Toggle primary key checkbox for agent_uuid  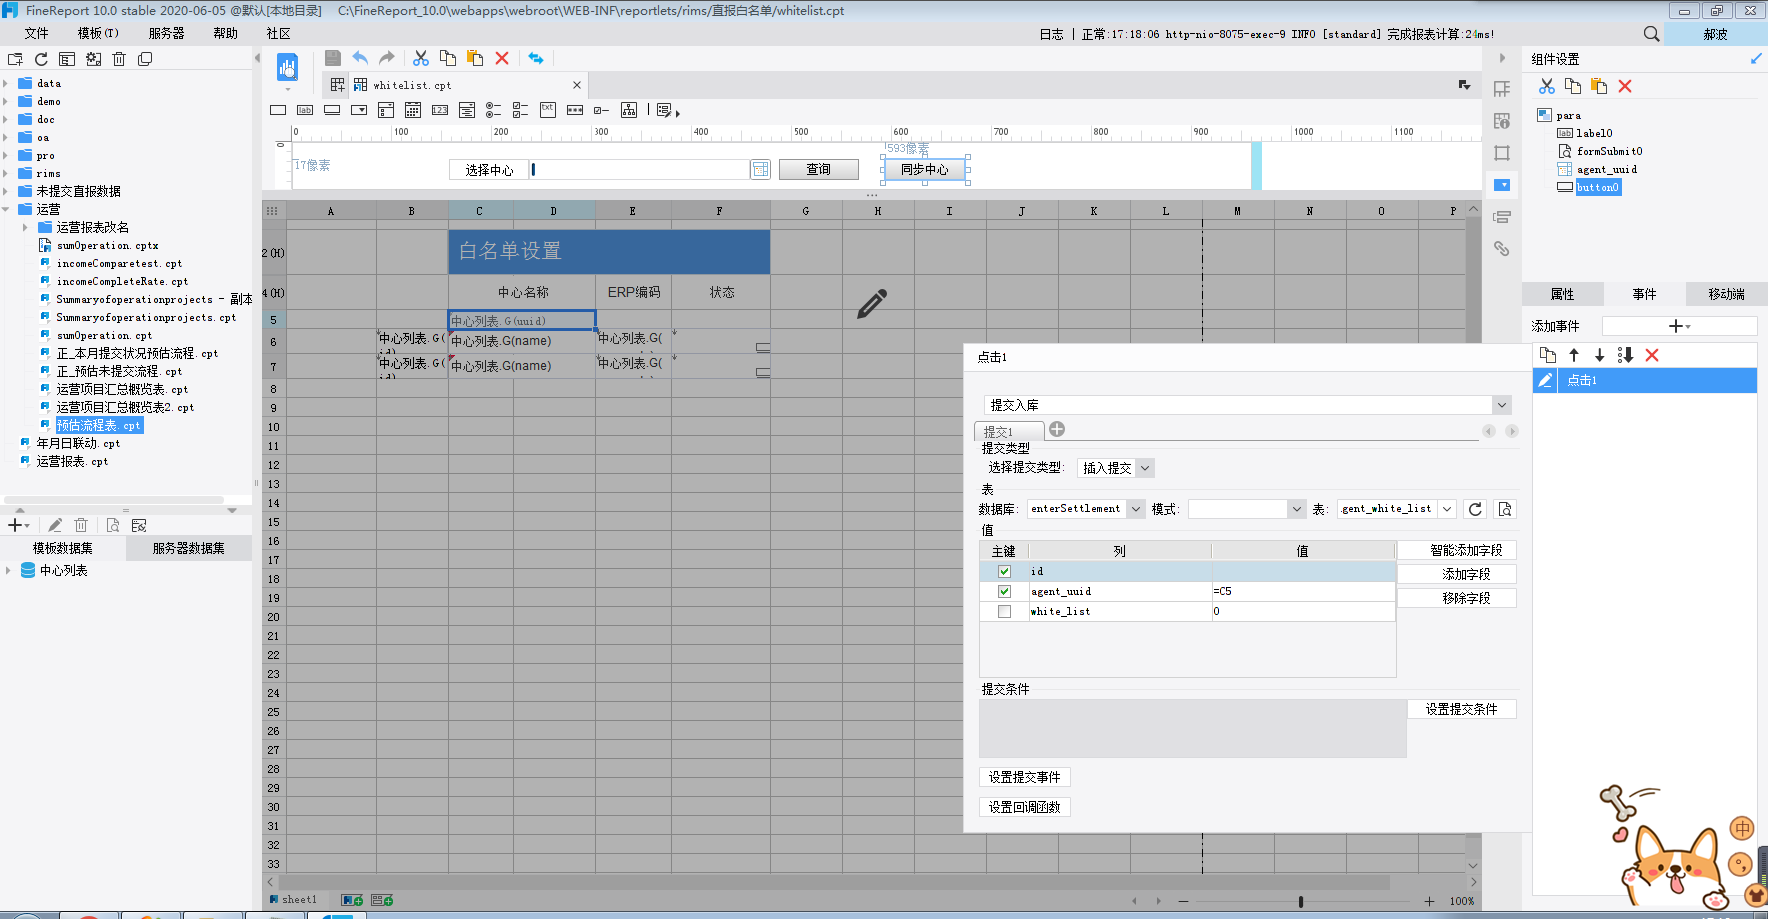coord(1004,592)
